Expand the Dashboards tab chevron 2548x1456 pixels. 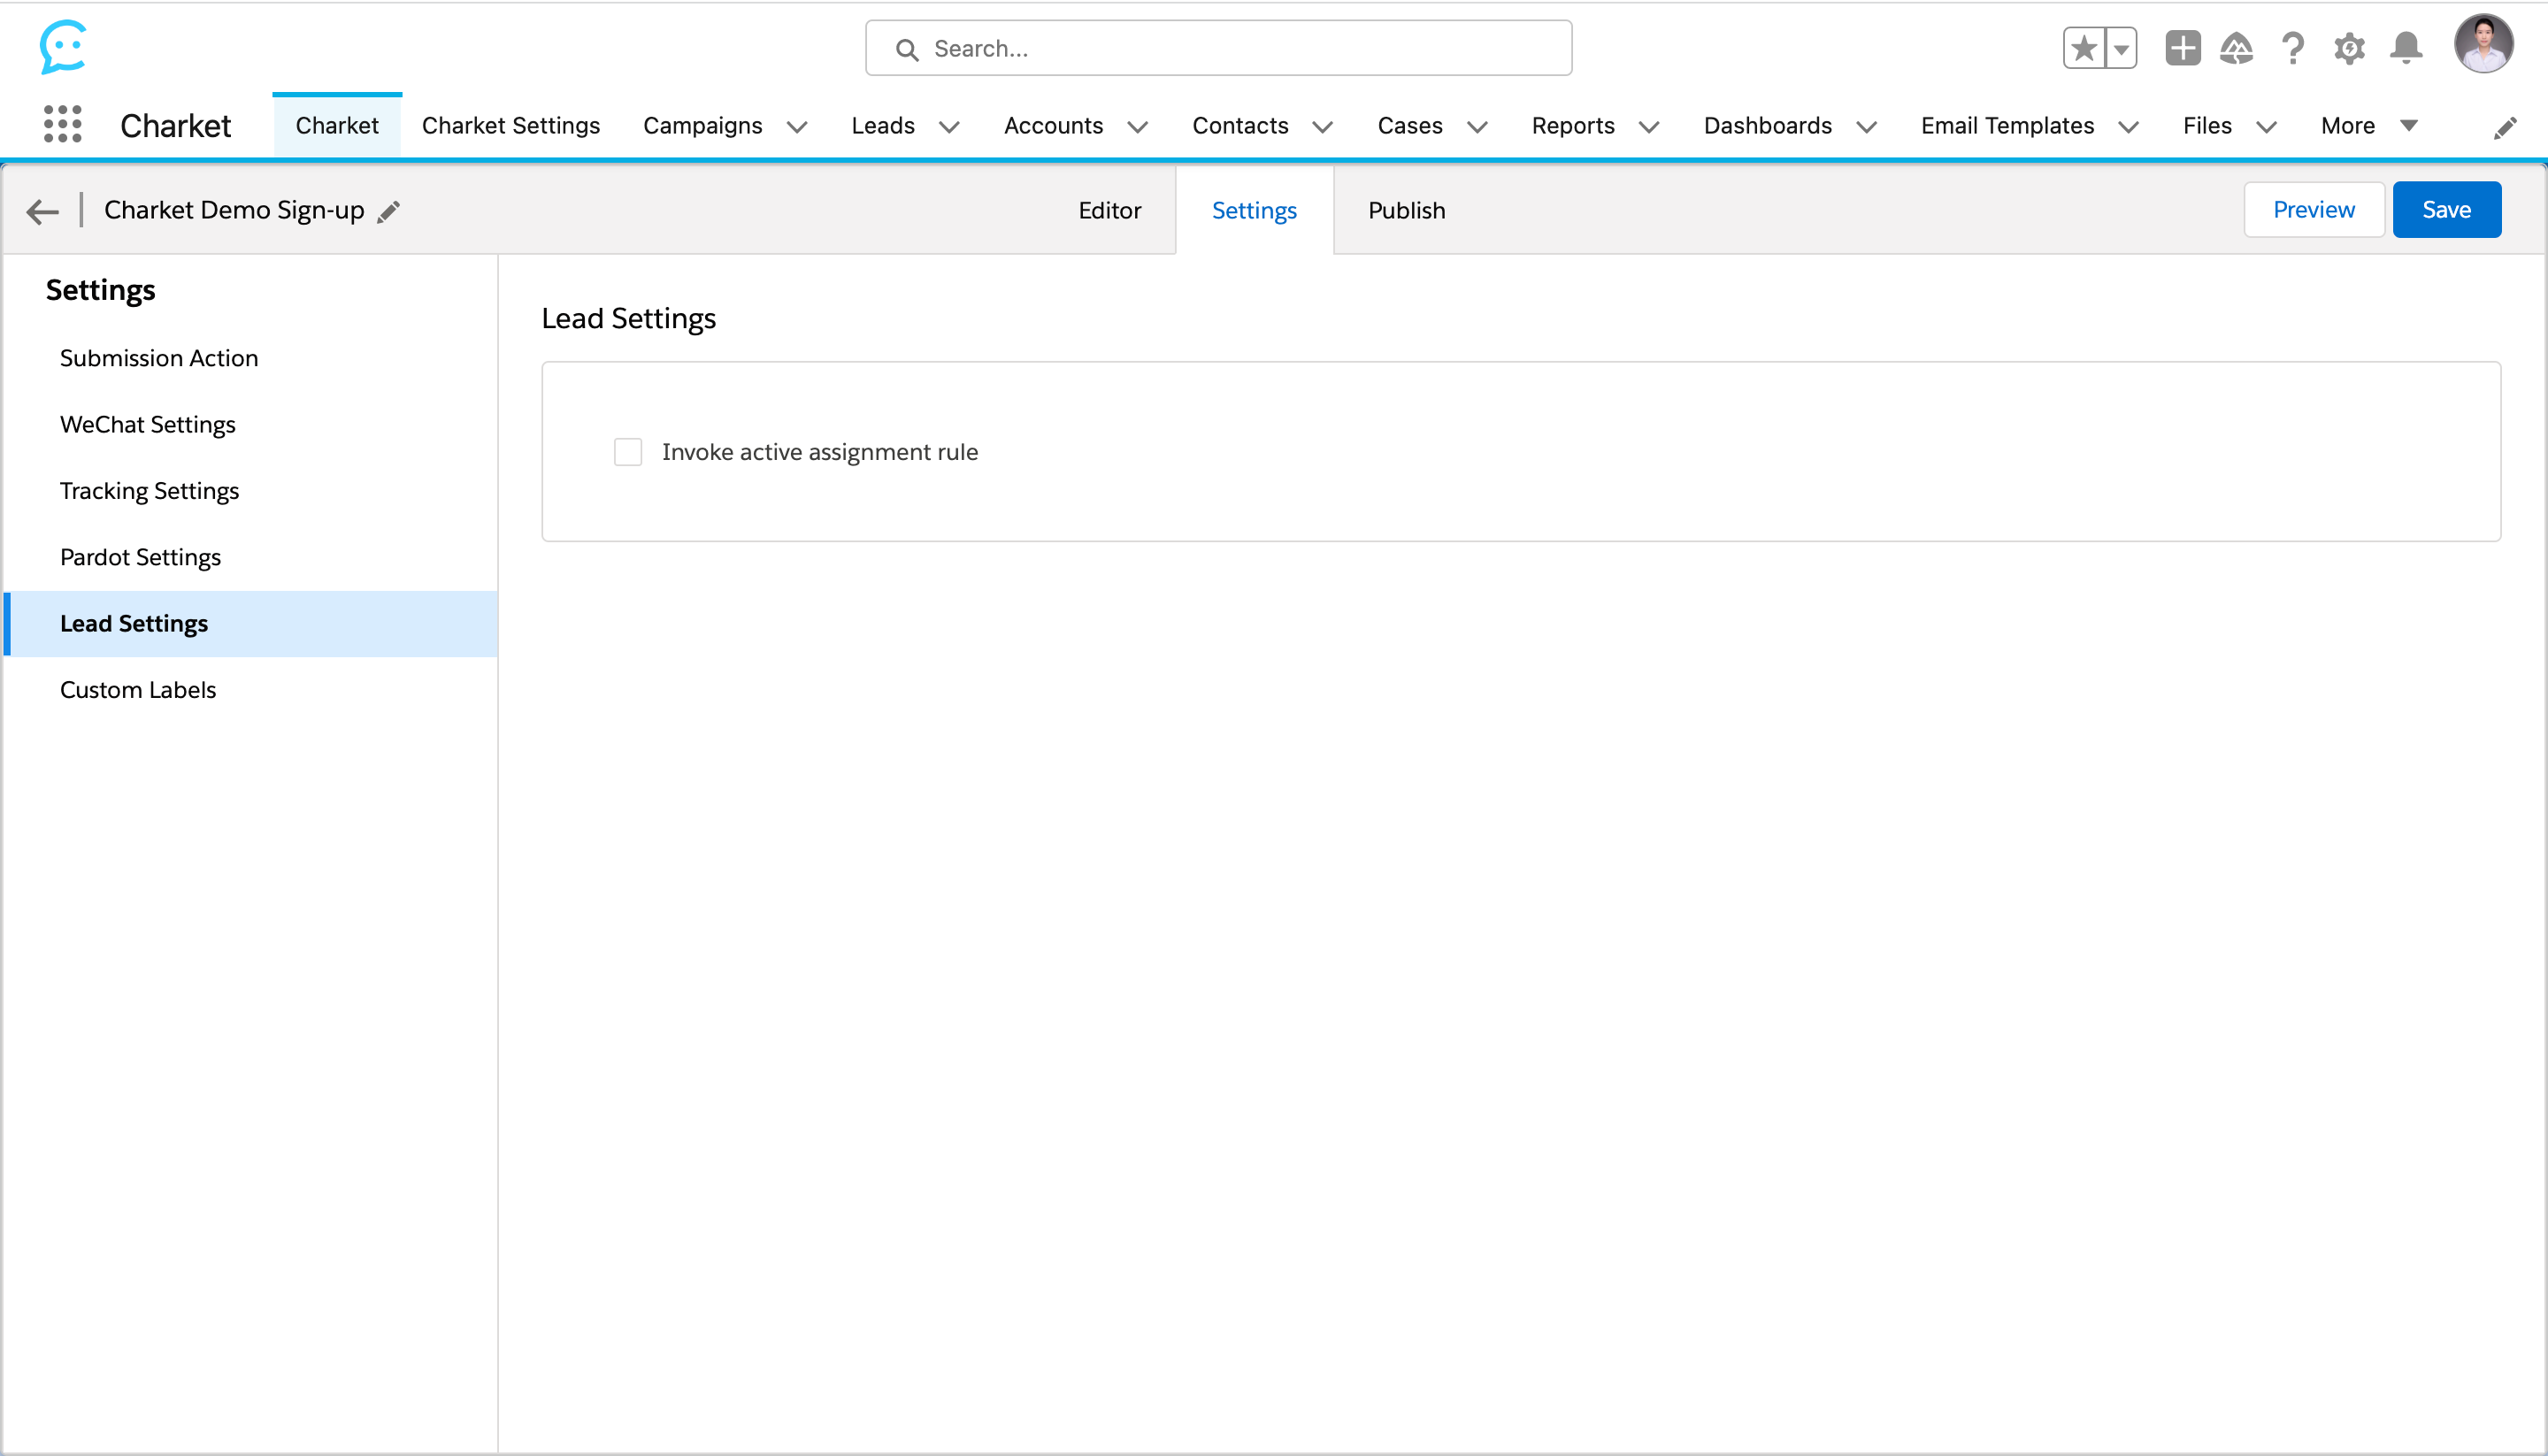(x=1866, y=127)
